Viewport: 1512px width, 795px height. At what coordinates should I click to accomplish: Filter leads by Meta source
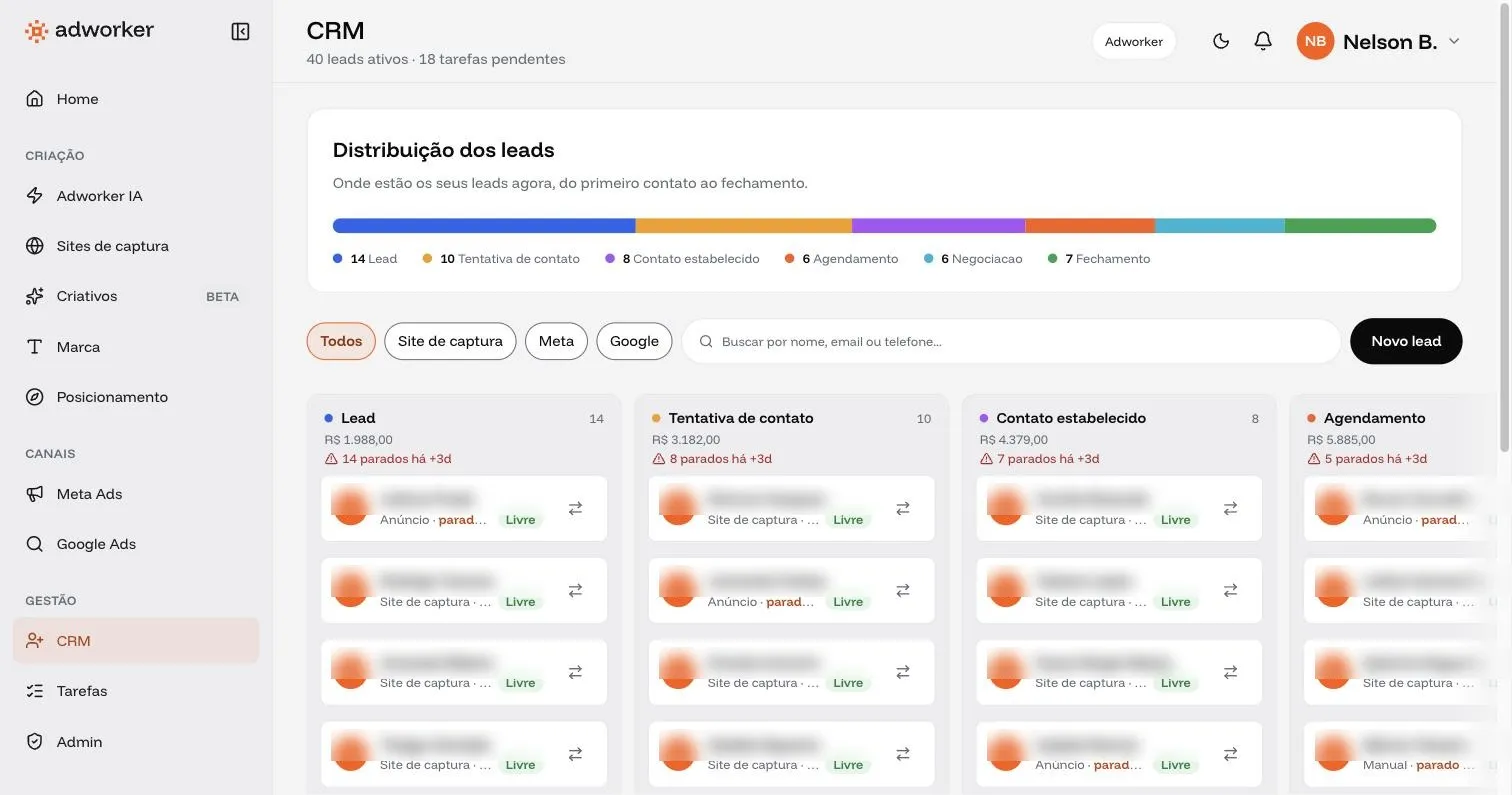point(556,341)
